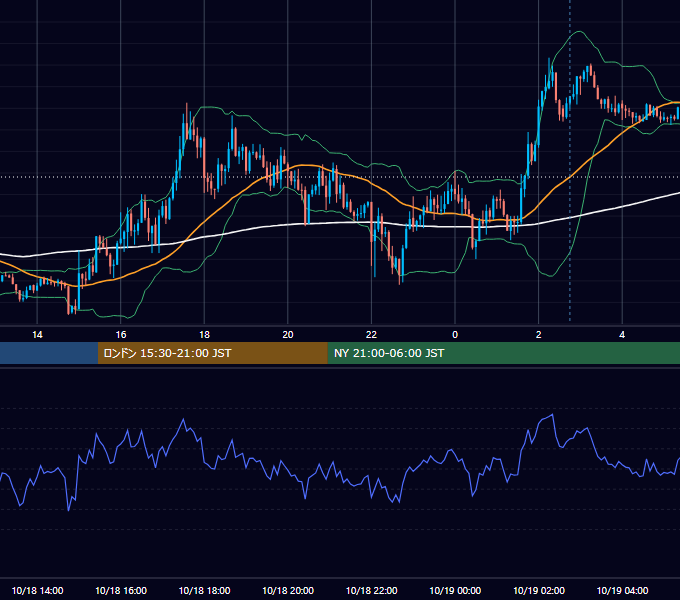Click the '14' hour axis label
Image resolution: width=680 pixels, height=600 pixels.
tap(37, 335)
